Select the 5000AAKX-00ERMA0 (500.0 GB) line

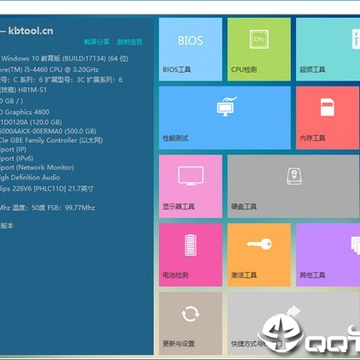pos(48,131)
